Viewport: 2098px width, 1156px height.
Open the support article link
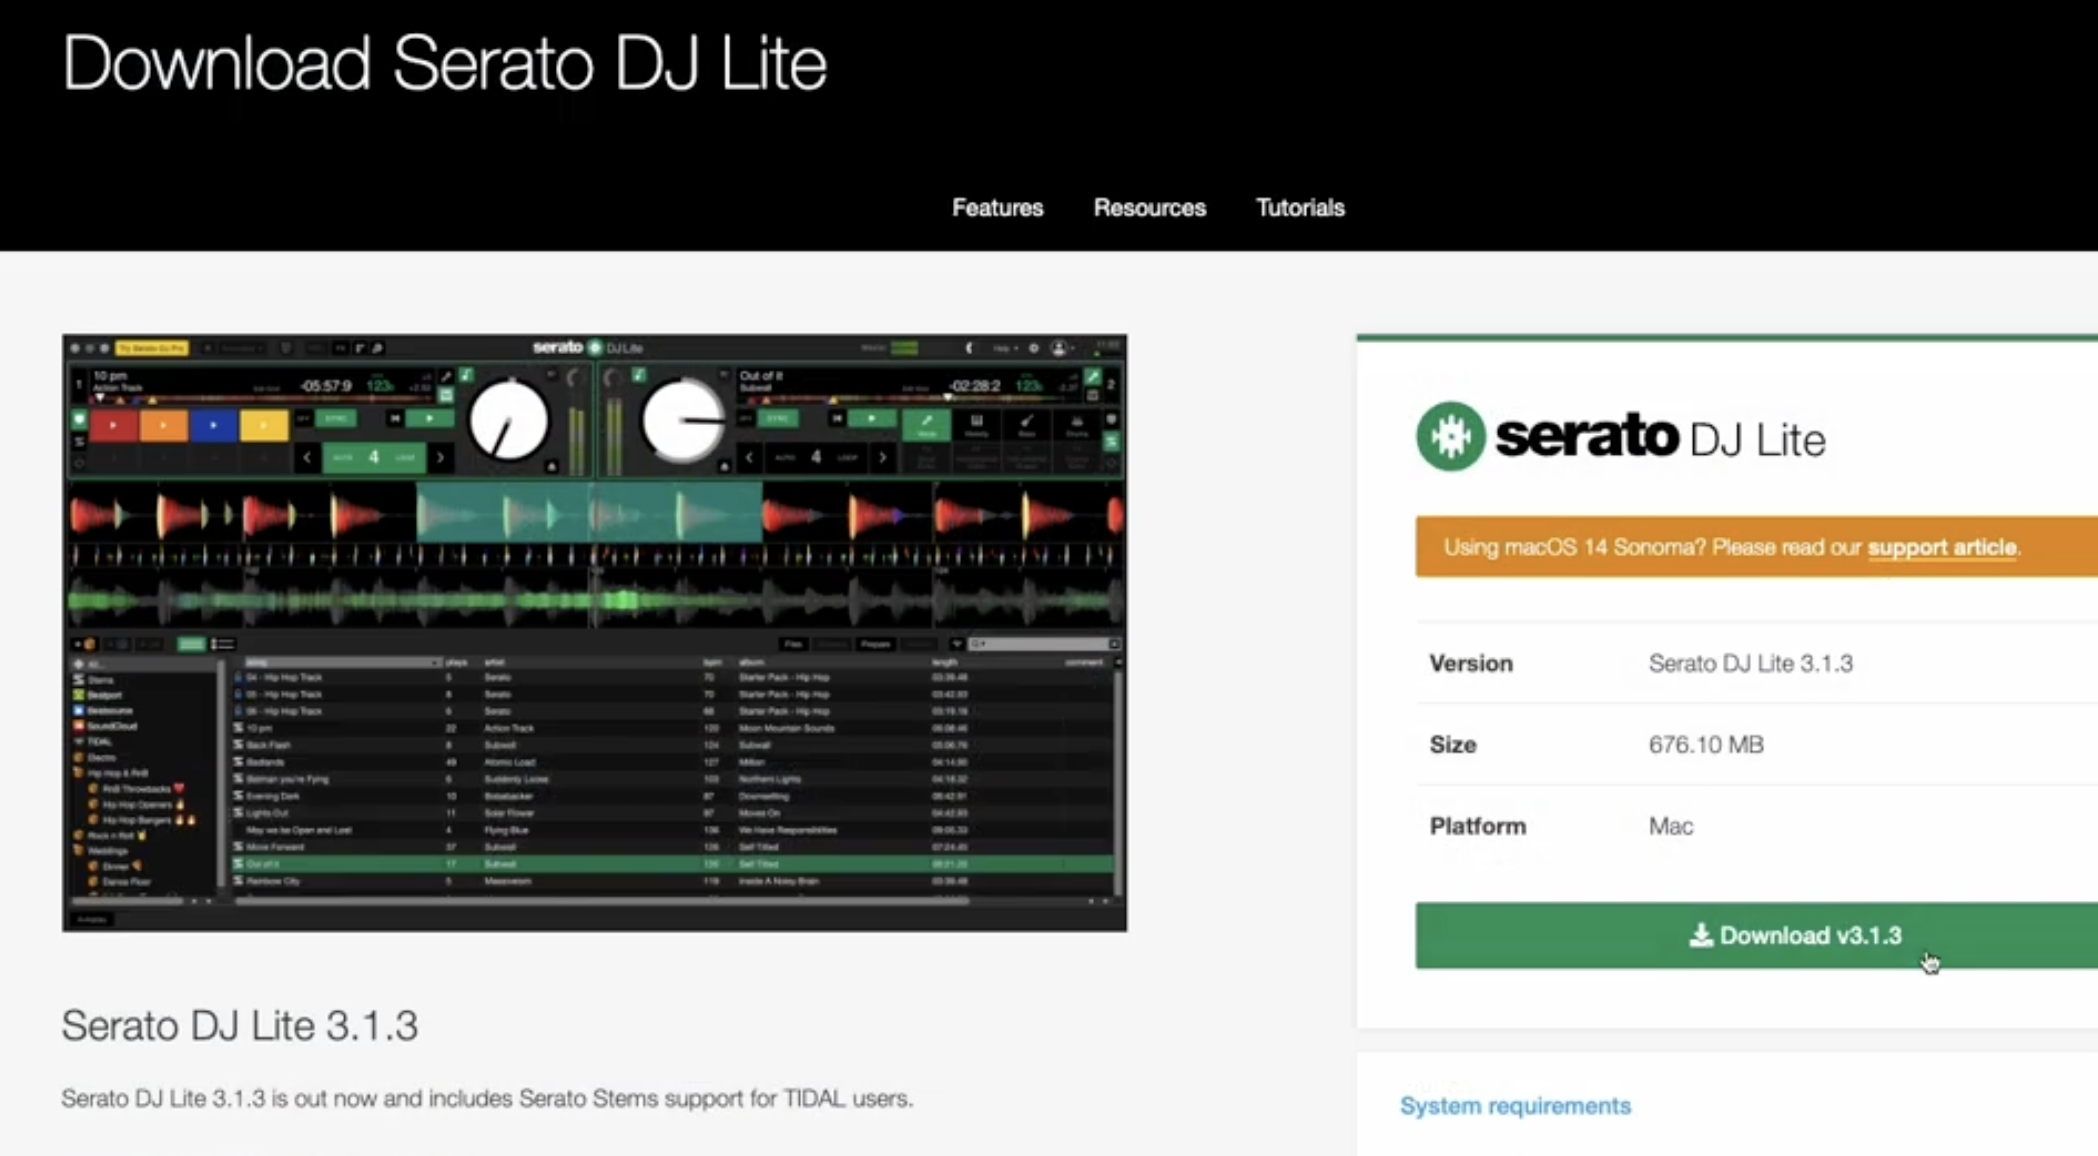click(1941, 547)
